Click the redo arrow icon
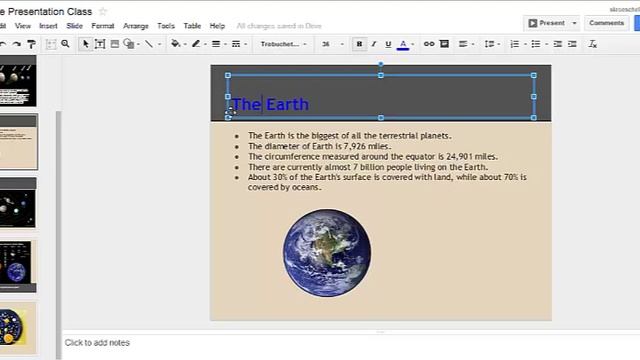Viewport: 640px width, 360px height. point(17,44)
